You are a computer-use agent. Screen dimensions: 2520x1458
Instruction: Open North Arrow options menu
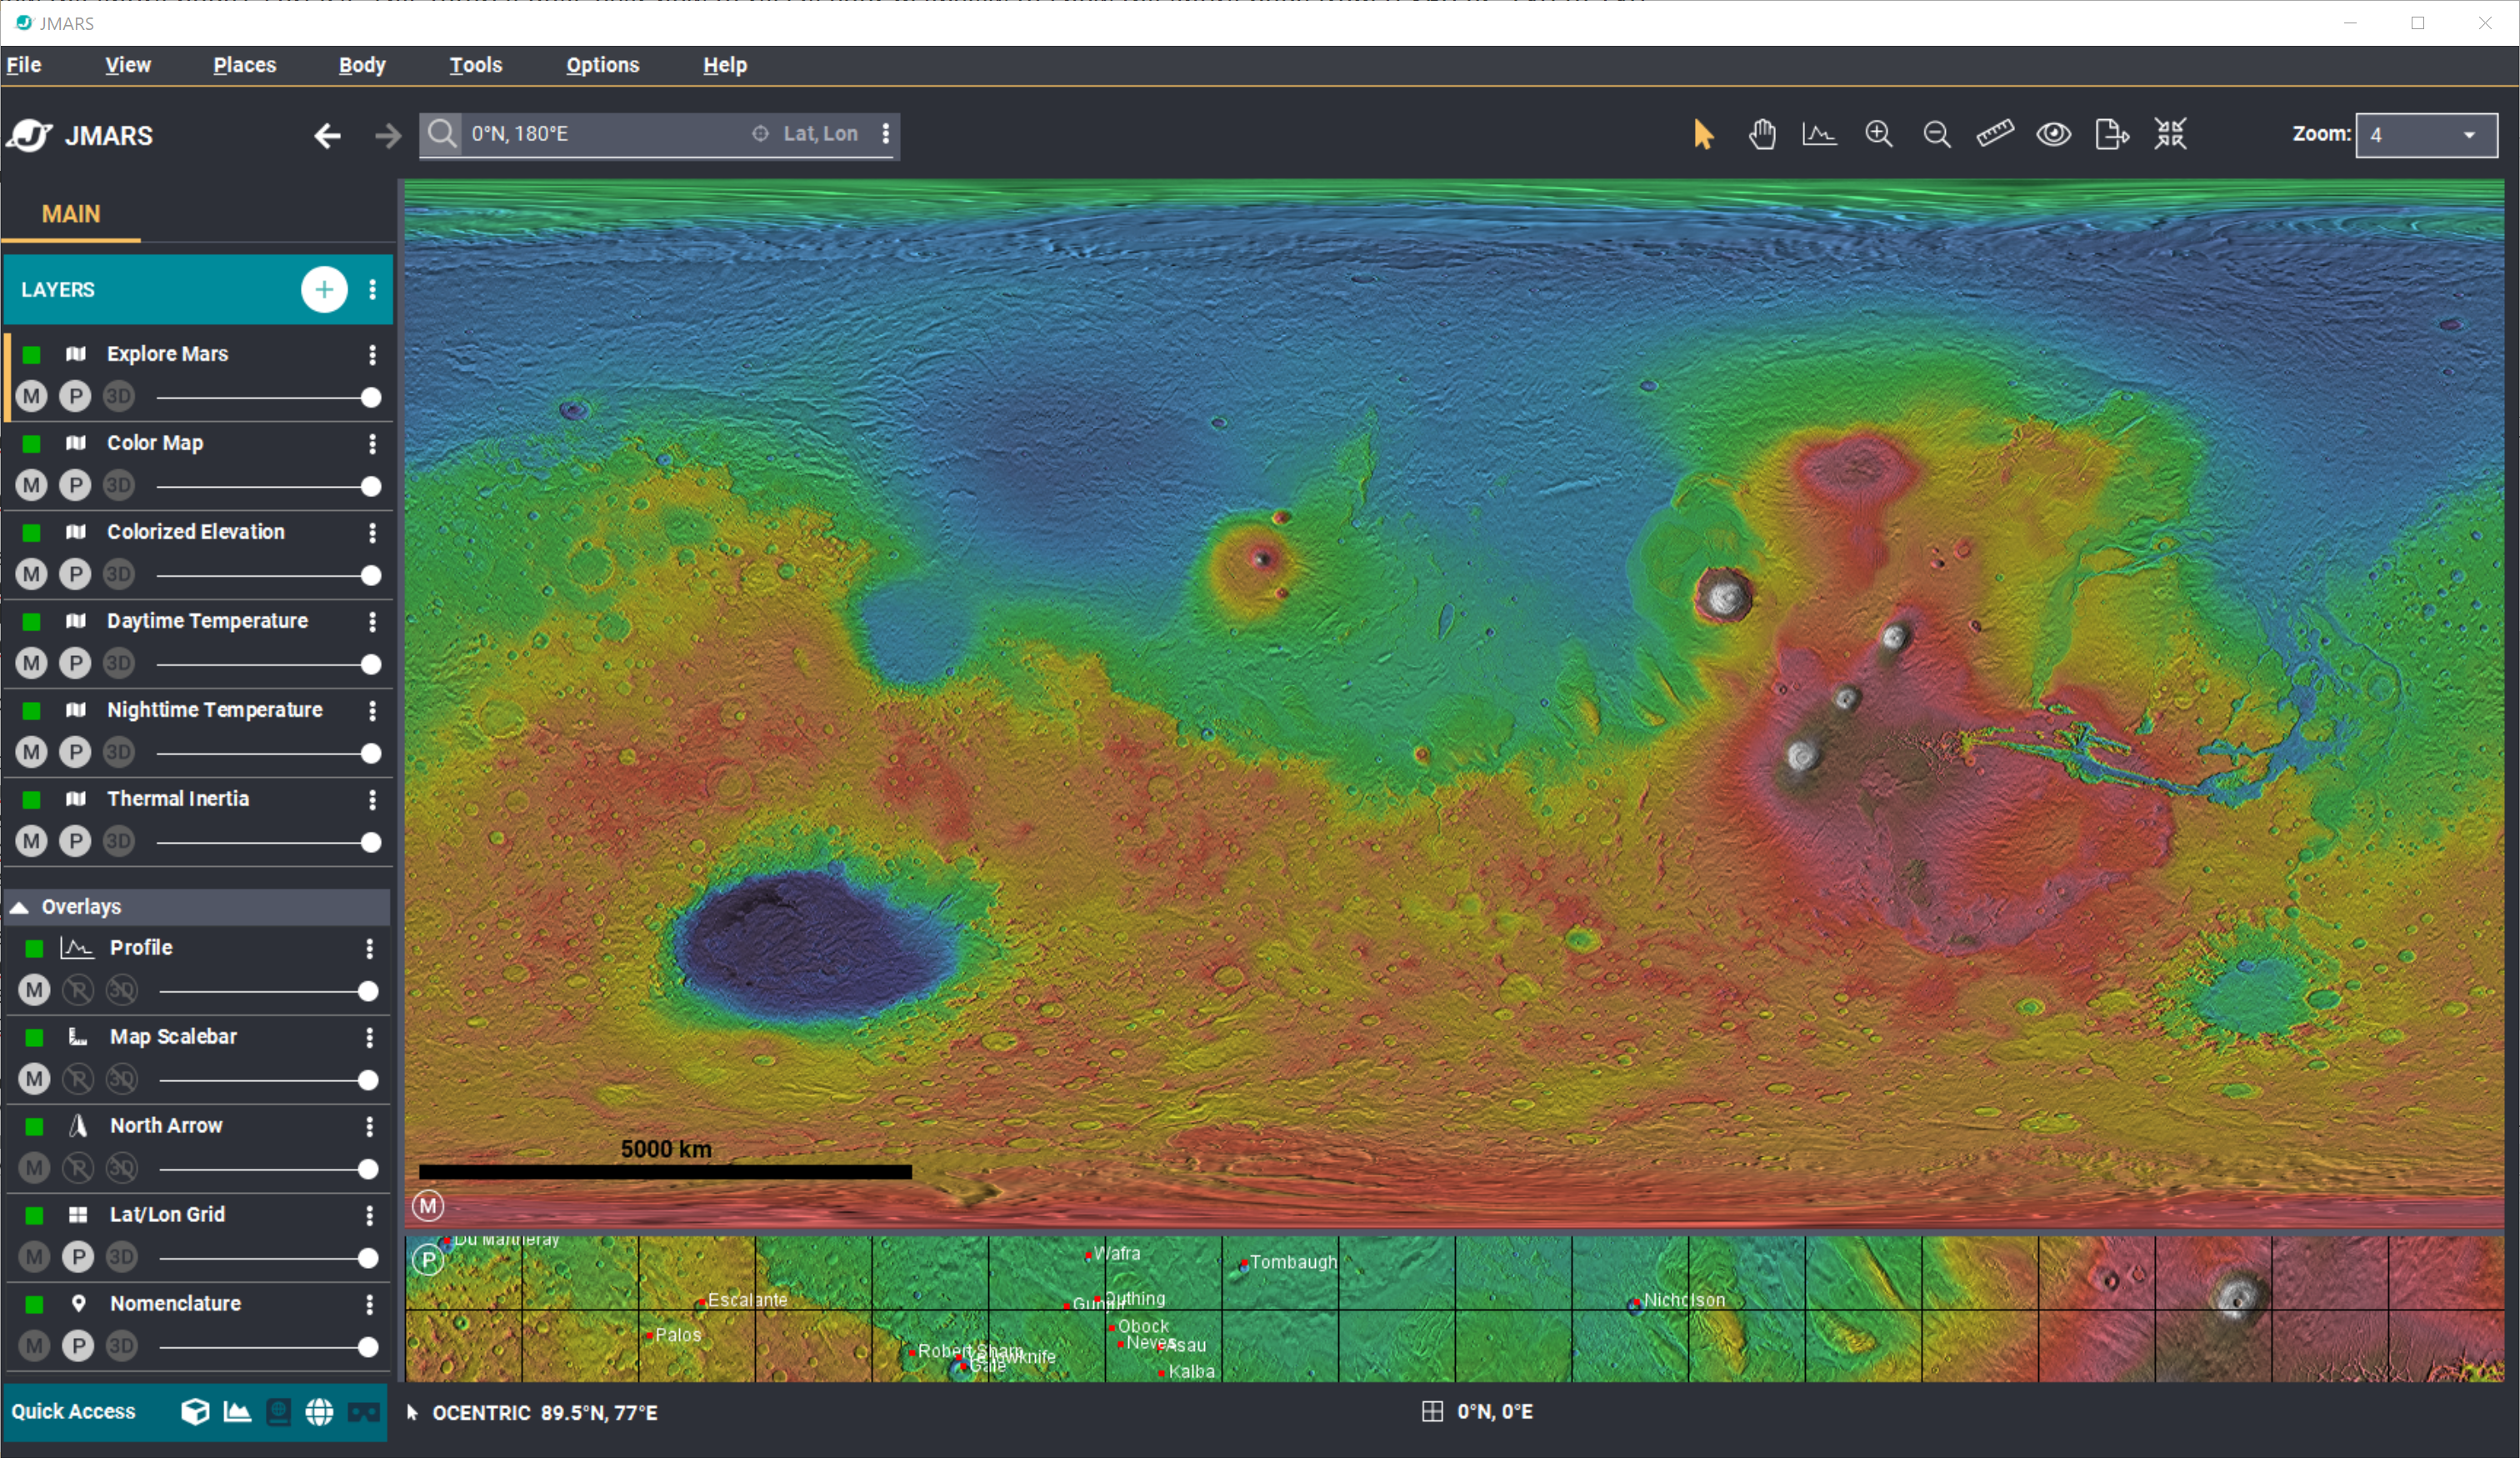(370, 1126)
